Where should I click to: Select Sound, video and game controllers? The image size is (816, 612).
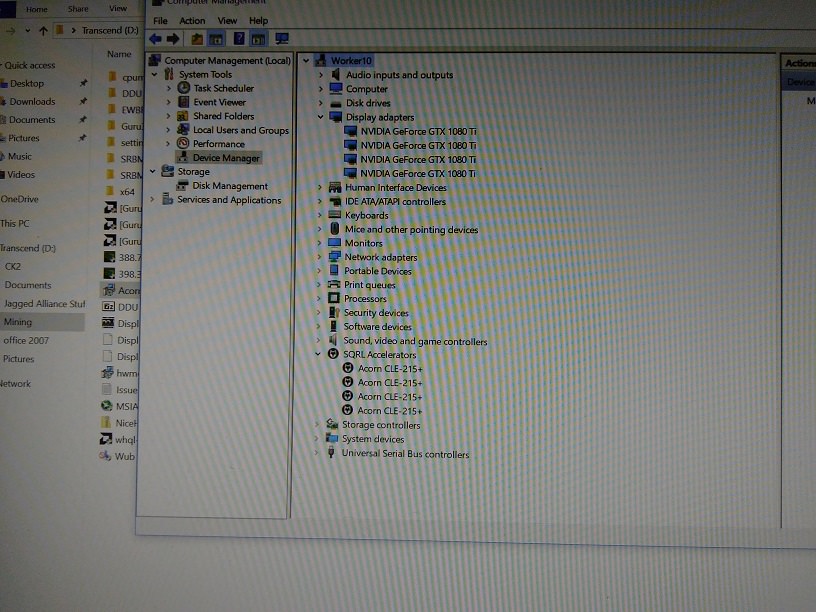click(x=415, y=341)
